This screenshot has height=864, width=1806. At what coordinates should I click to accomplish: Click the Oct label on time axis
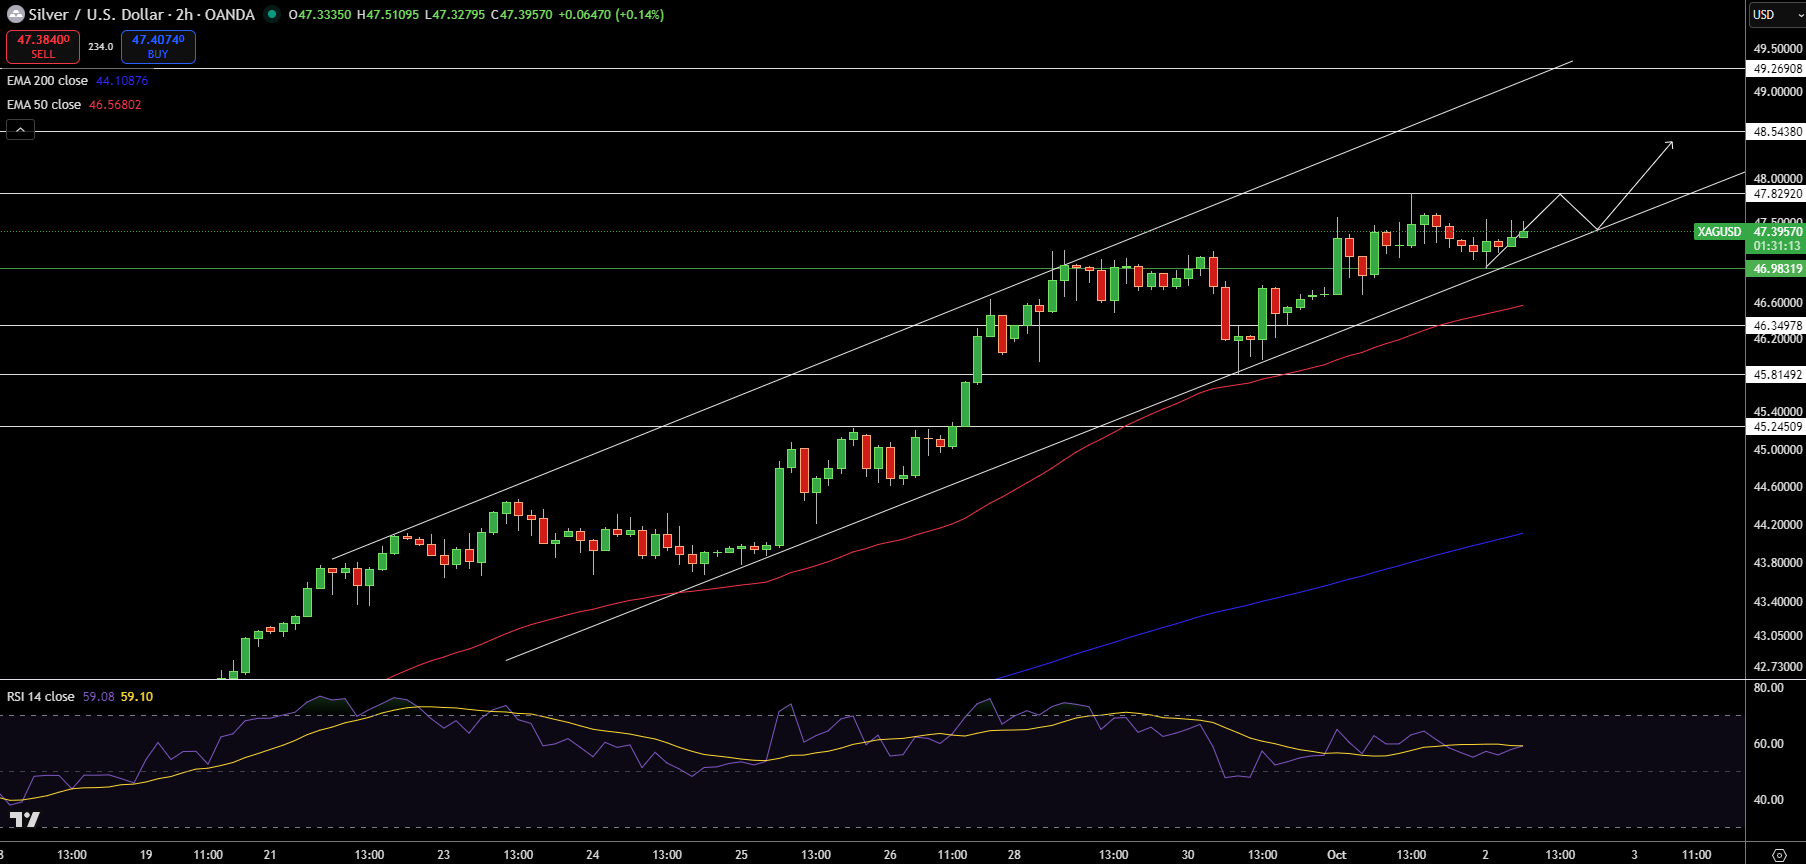pyautogui.click(x=1336, y=855)
